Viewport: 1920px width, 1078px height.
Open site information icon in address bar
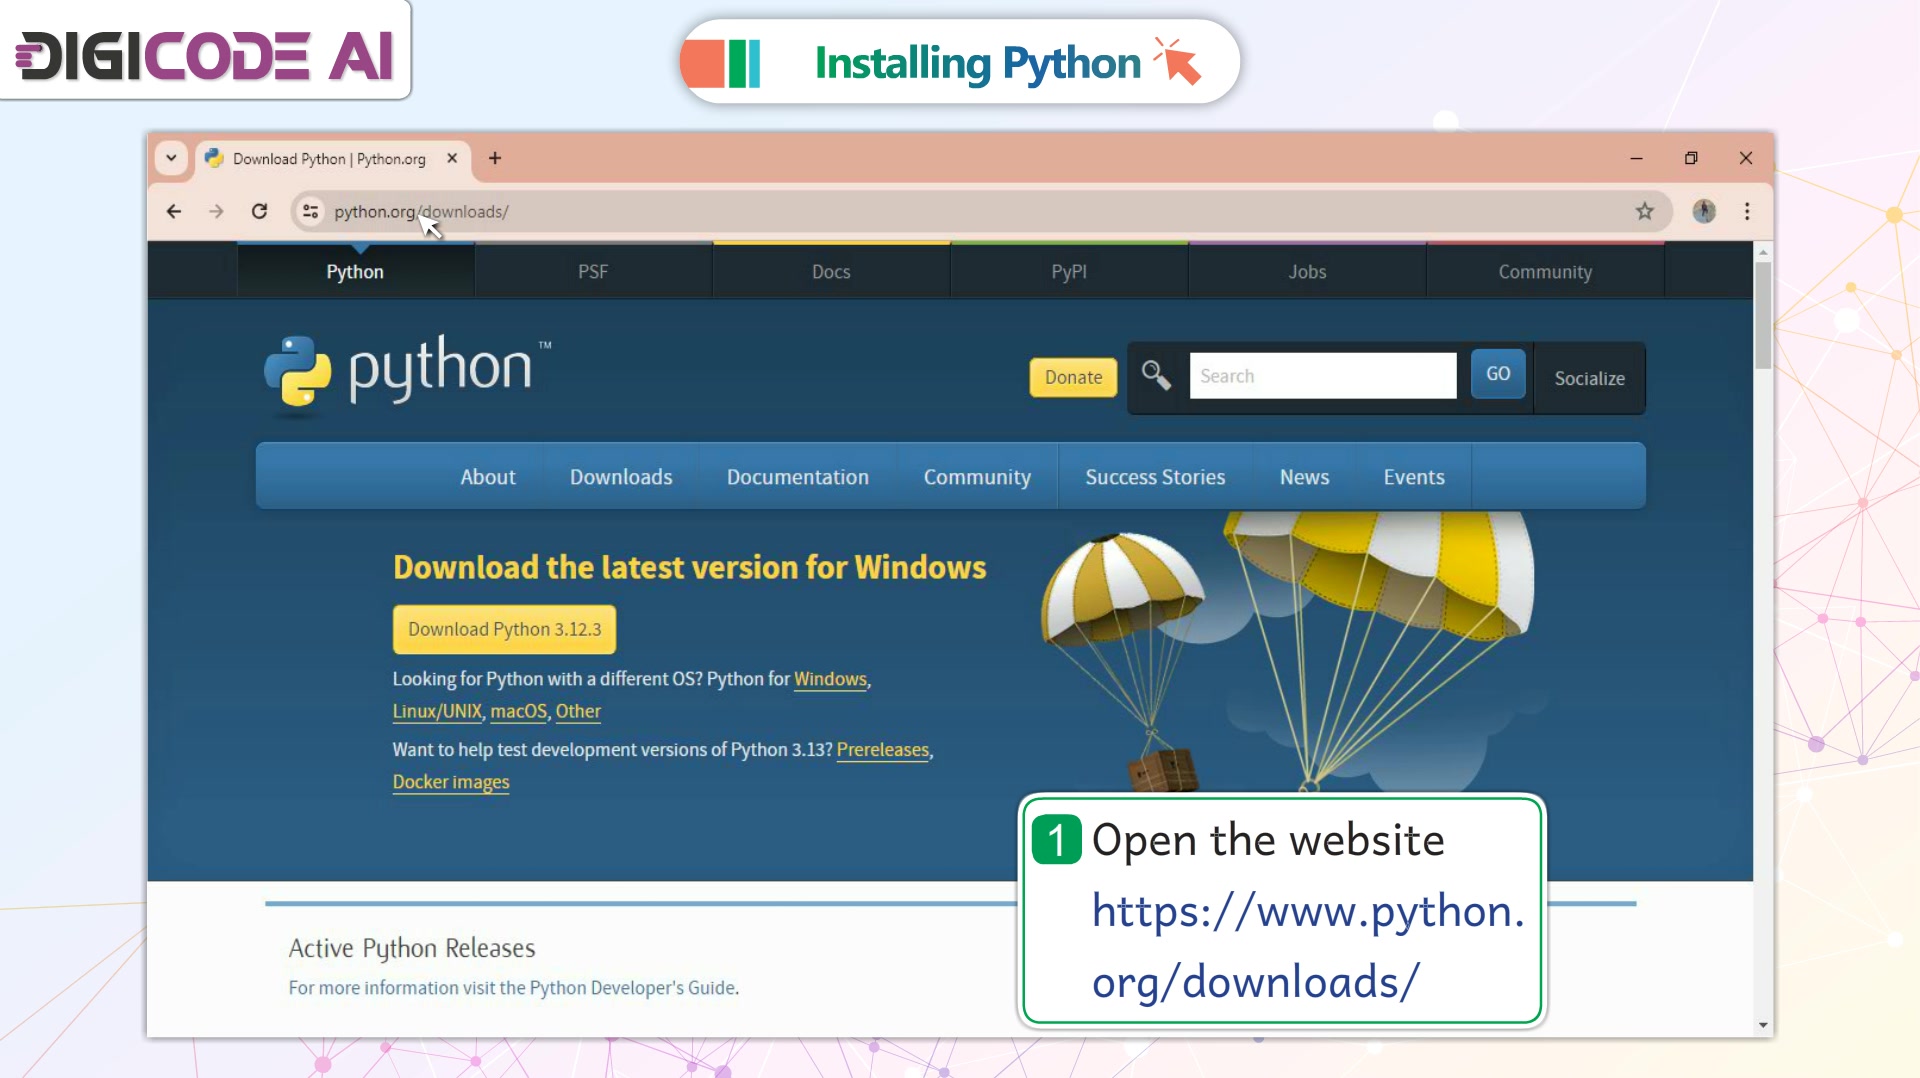[x=311, y=211]
